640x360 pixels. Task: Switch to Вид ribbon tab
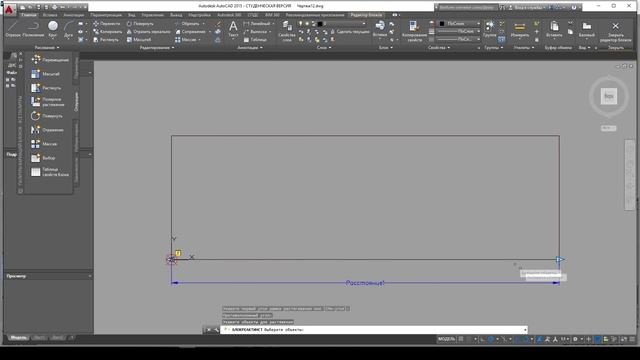click(131, 15)
